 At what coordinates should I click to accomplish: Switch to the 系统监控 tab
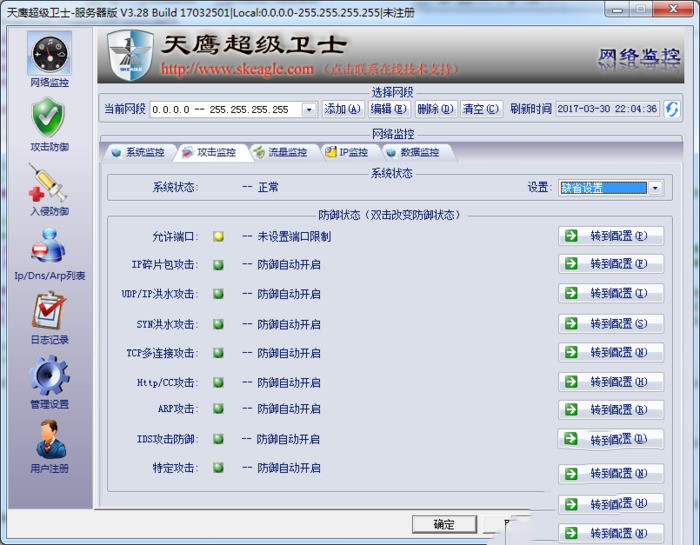pos(139,153)
